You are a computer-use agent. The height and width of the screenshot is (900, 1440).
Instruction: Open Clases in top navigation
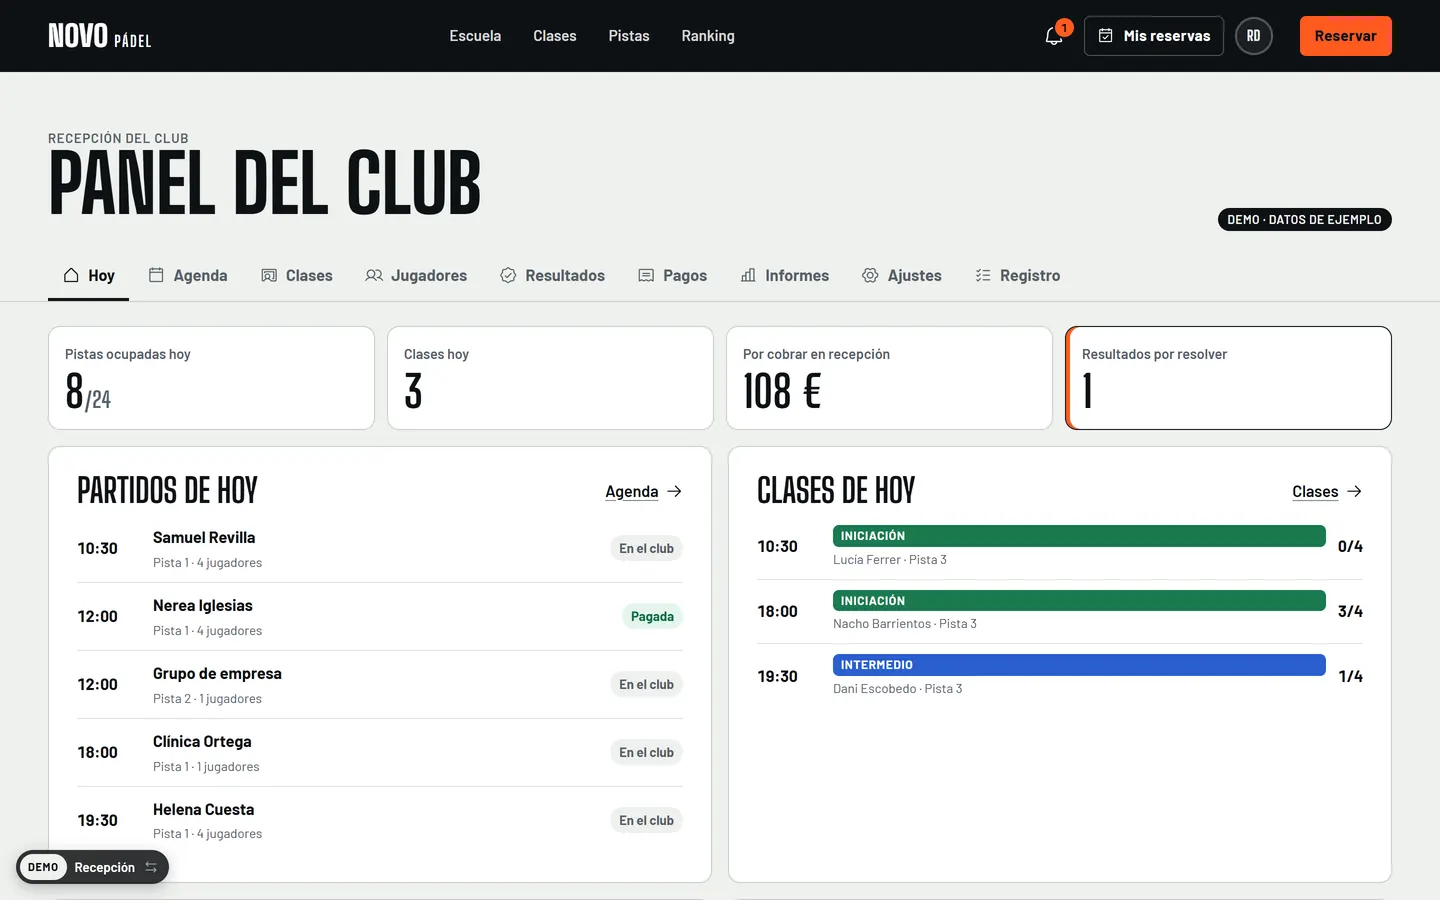tap(555, 36)
